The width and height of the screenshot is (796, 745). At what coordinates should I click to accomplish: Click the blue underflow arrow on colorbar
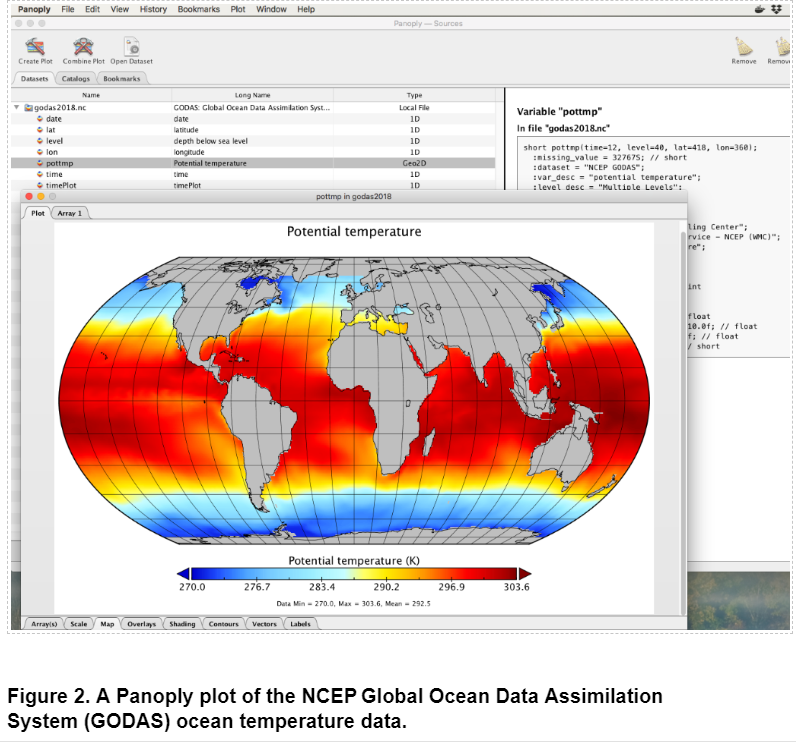click(183, 574)
